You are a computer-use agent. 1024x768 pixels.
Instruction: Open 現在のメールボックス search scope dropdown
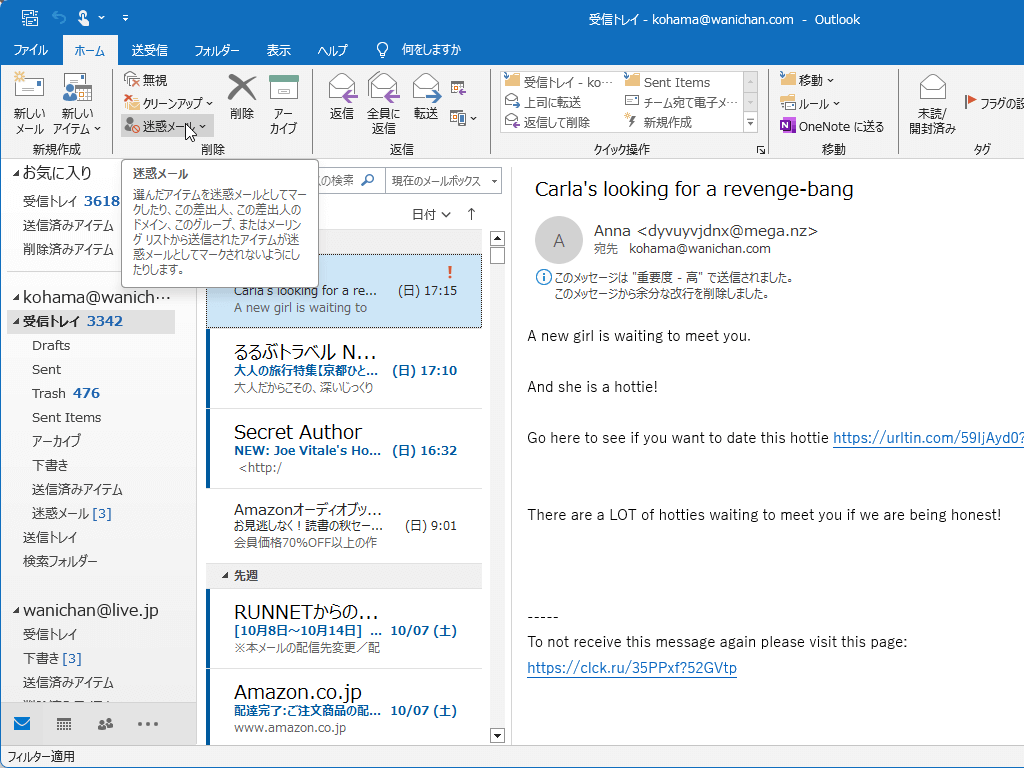point(444,181)
